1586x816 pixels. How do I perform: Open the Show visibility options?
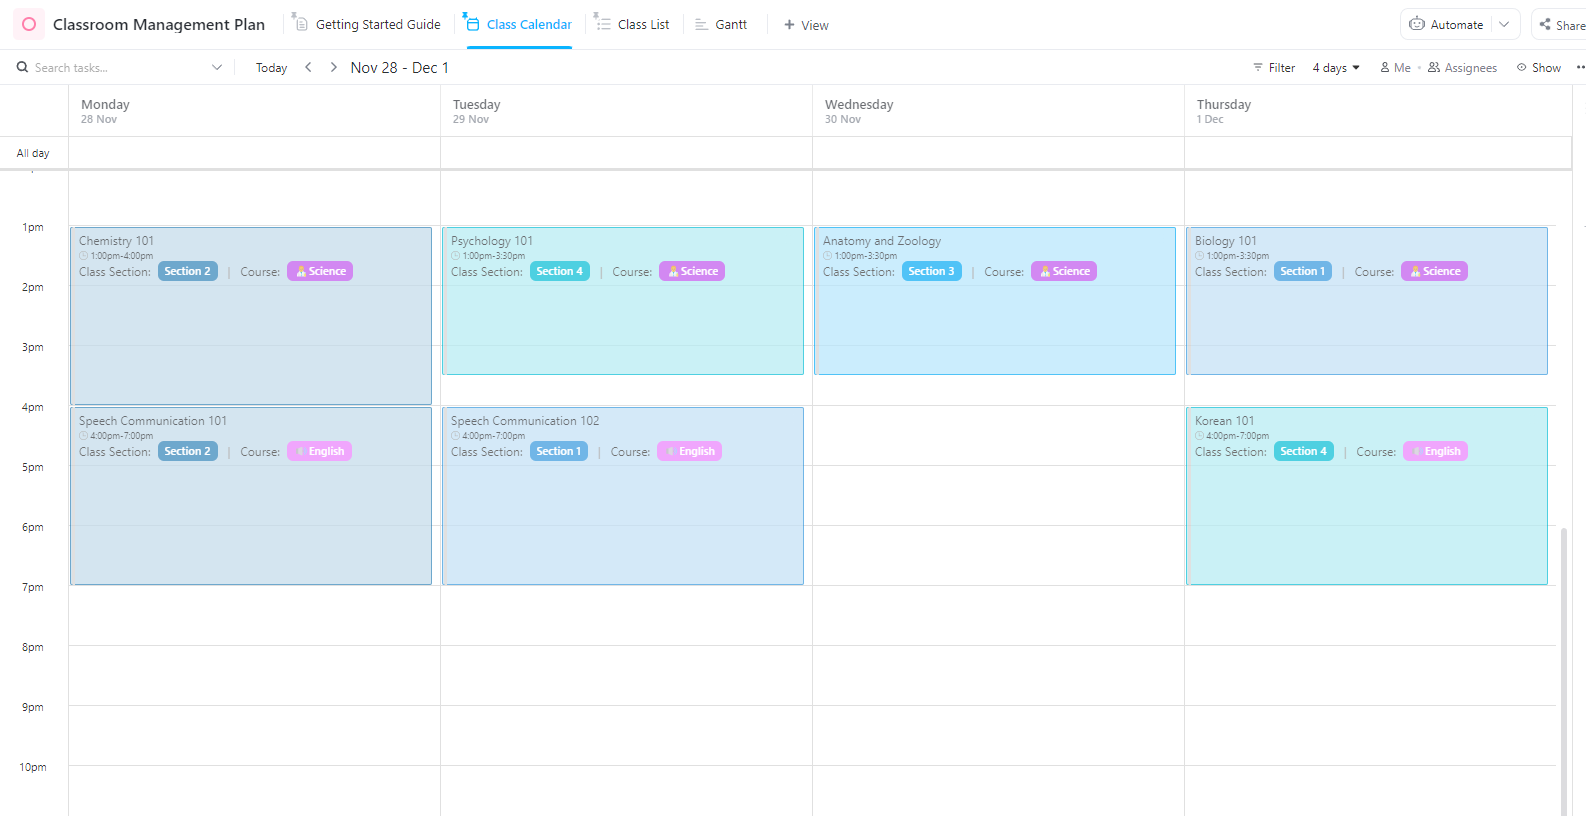[1539, 67]
